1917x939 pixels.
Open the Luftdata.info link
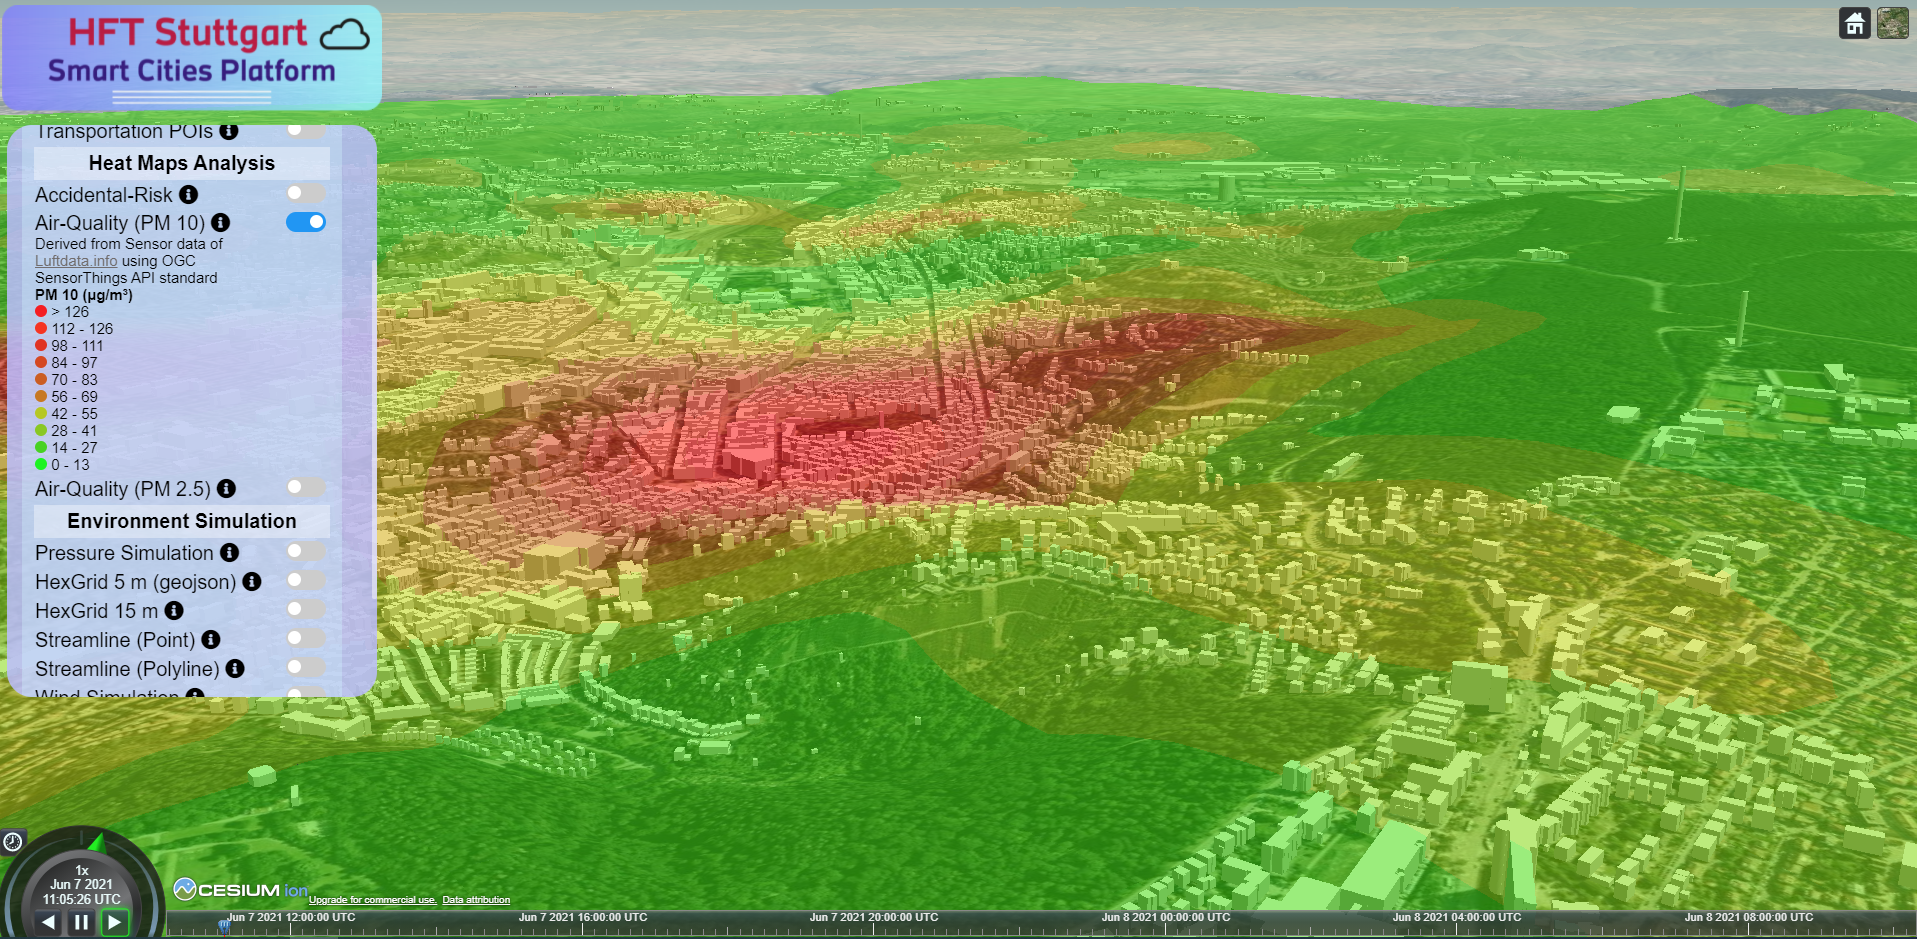76,261
